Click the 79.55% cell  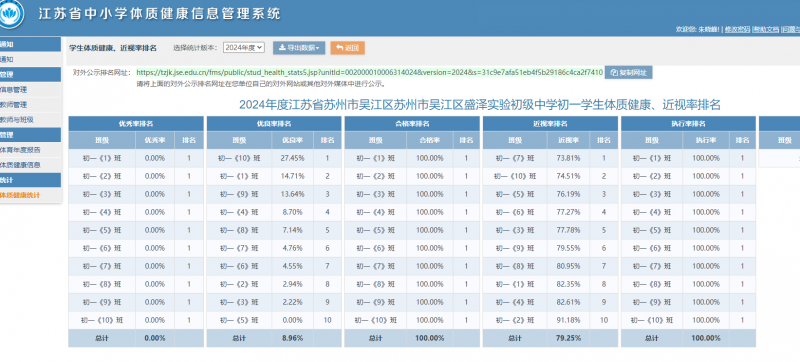[568, 248]
